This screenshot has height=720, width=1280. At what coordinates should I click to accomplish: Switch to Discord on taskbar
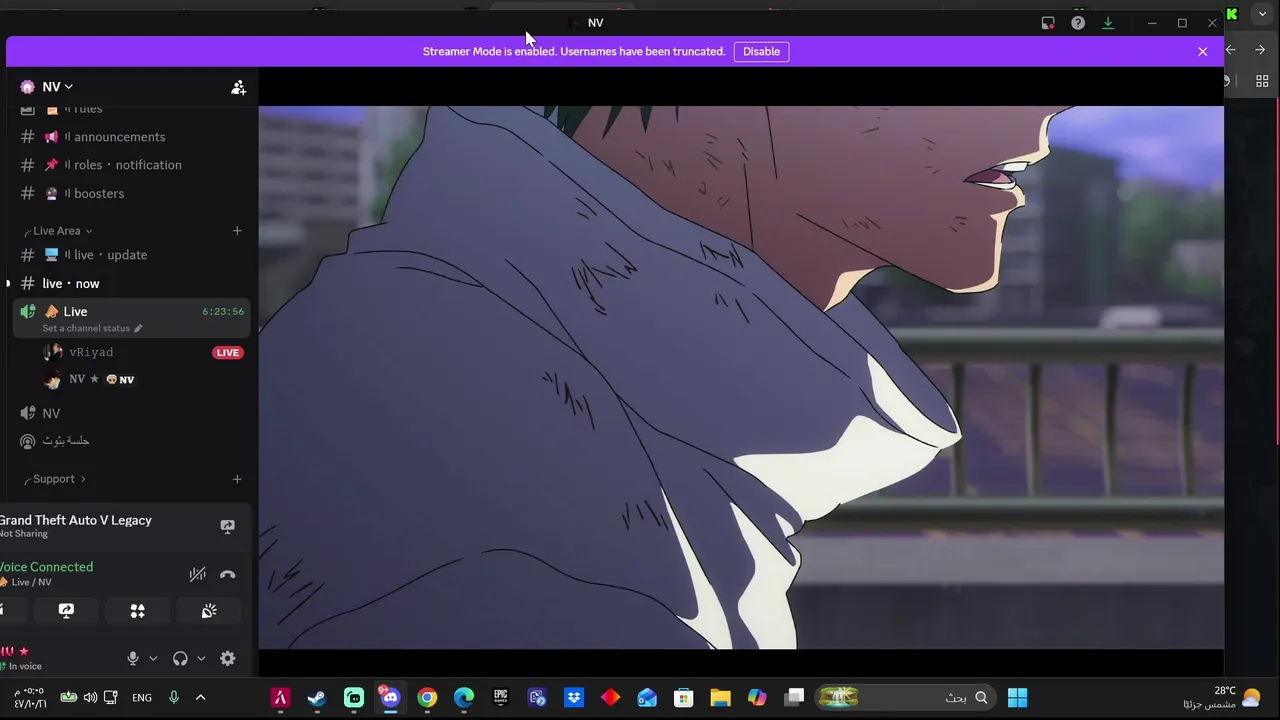point(390,698)
